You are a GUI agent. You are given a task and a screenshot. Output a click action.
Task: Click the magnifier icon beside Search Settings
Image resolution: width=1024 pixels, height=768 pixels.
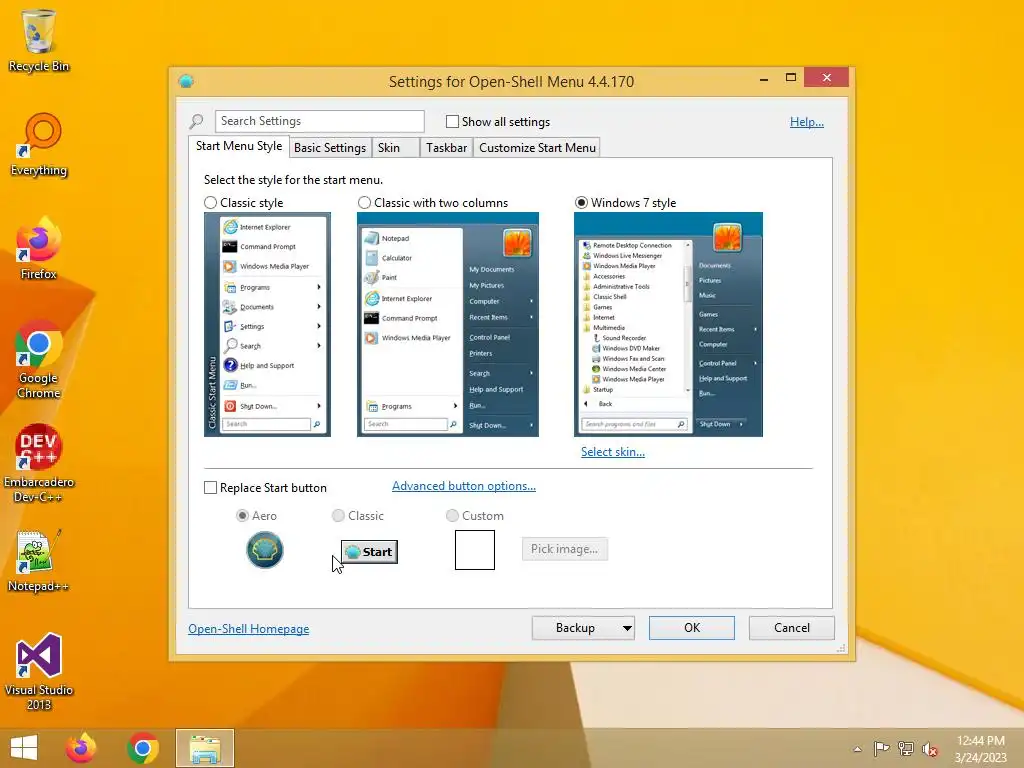[x=197, y=121]
